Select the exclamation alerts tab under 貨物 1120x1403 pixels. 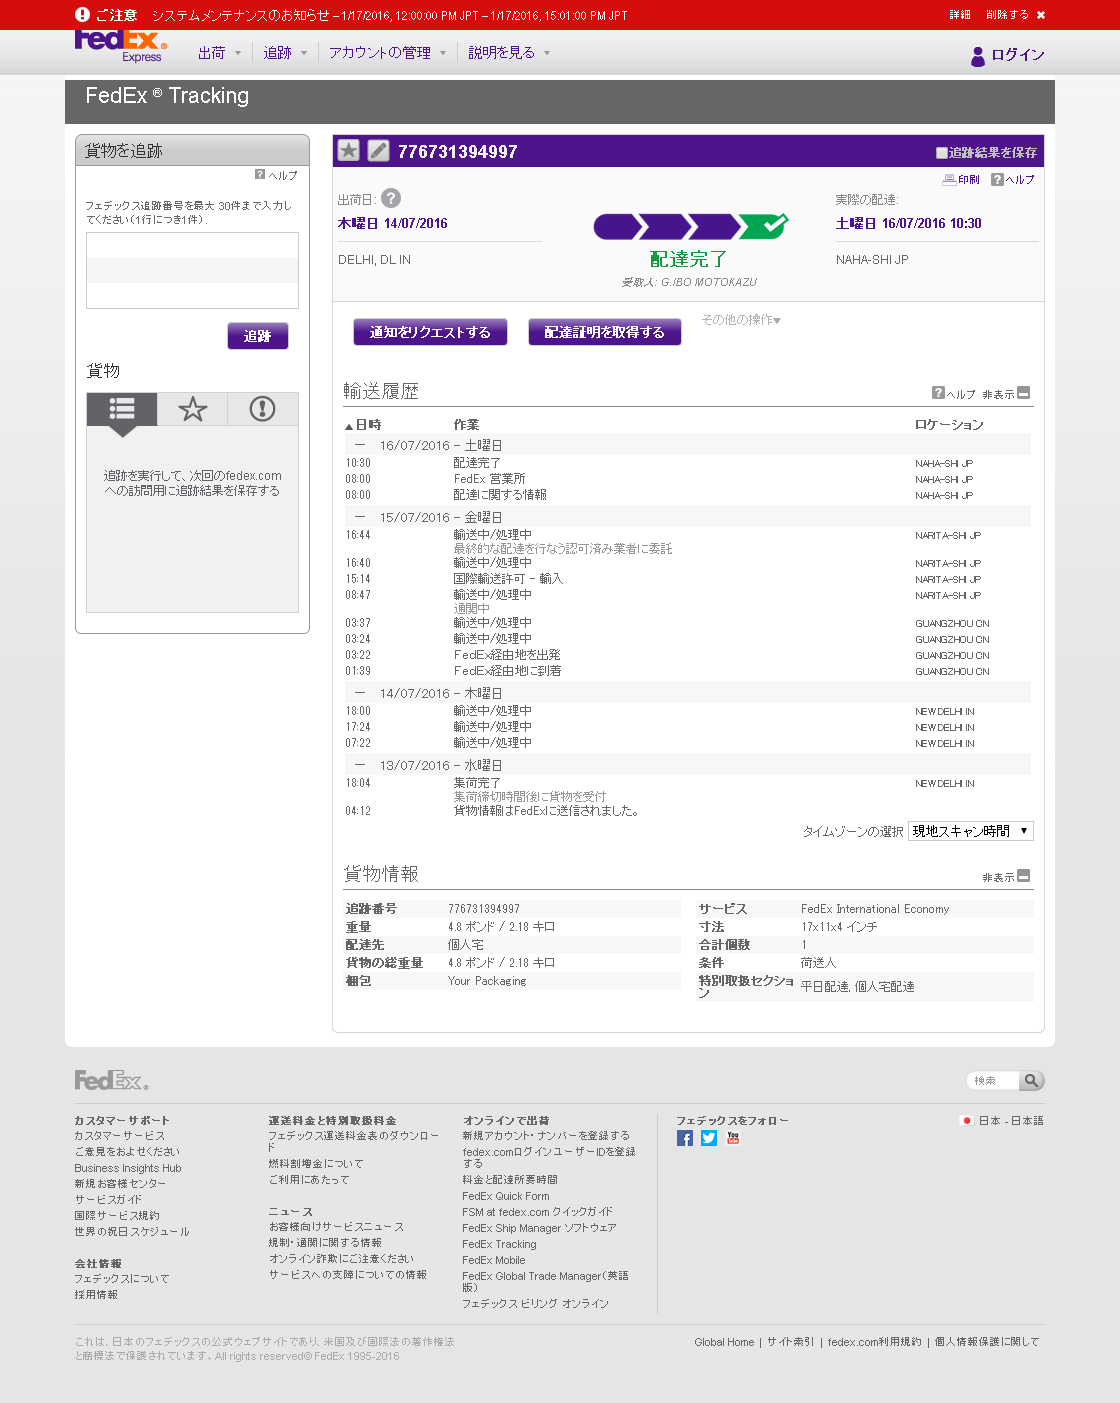pos(262,408)
